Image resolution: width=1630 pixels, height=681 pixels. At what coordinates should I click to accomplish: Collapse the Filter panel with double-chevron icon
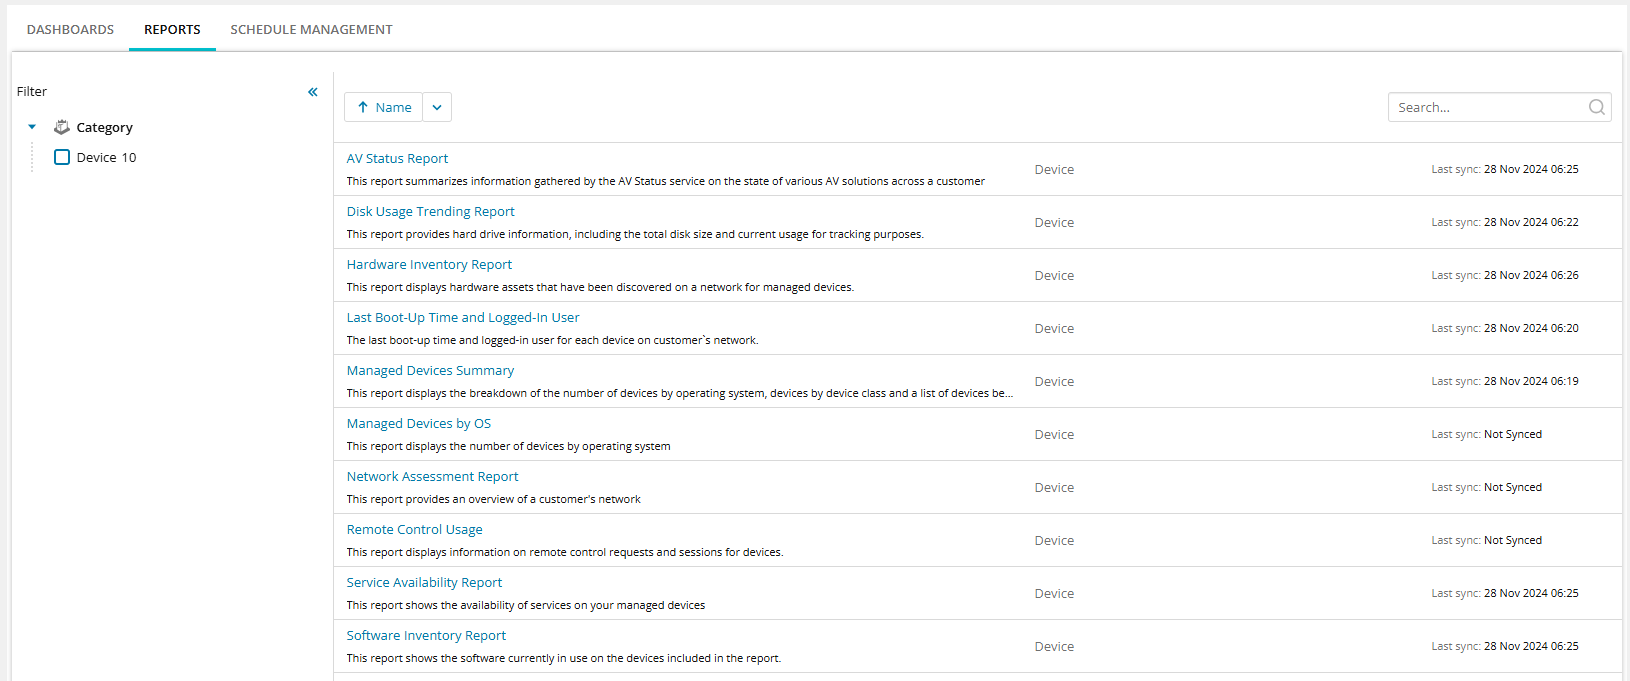pos(313,92)
